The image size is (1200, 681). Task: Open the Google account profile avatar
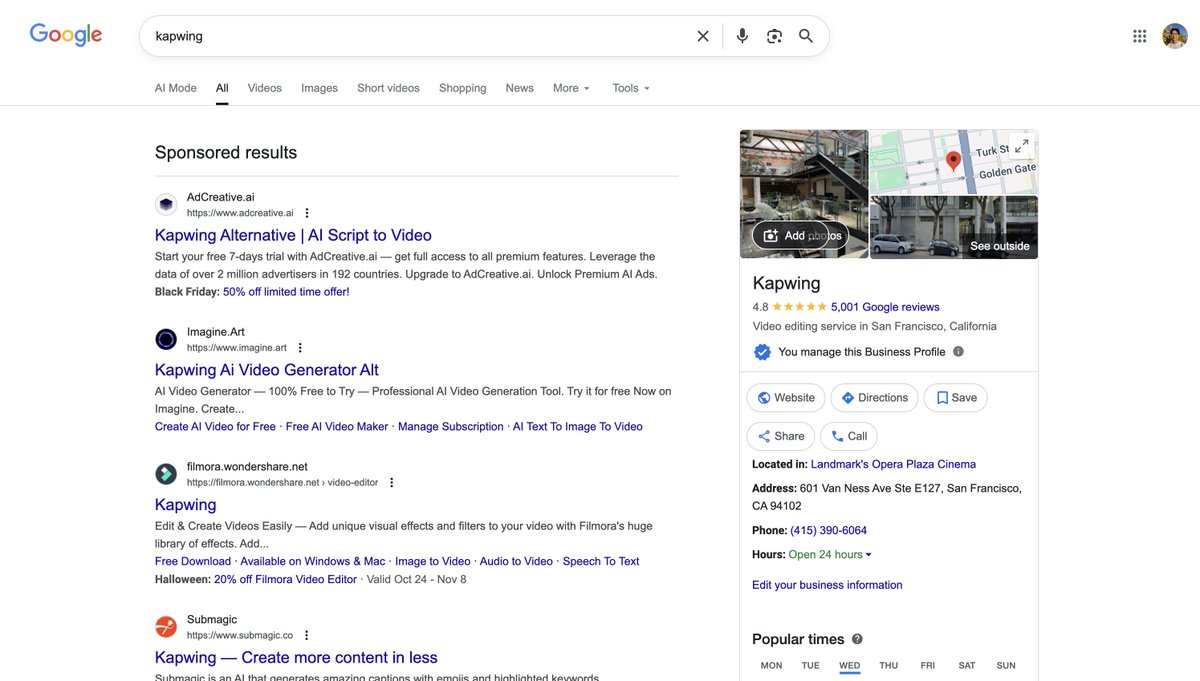(1175, 36)
